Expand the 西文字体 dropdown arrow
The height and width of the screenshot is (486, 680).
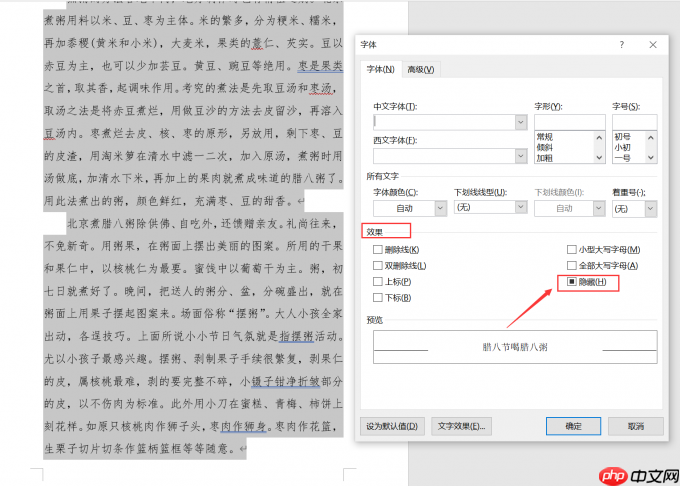pyautogui.click(x=521, y=156)
